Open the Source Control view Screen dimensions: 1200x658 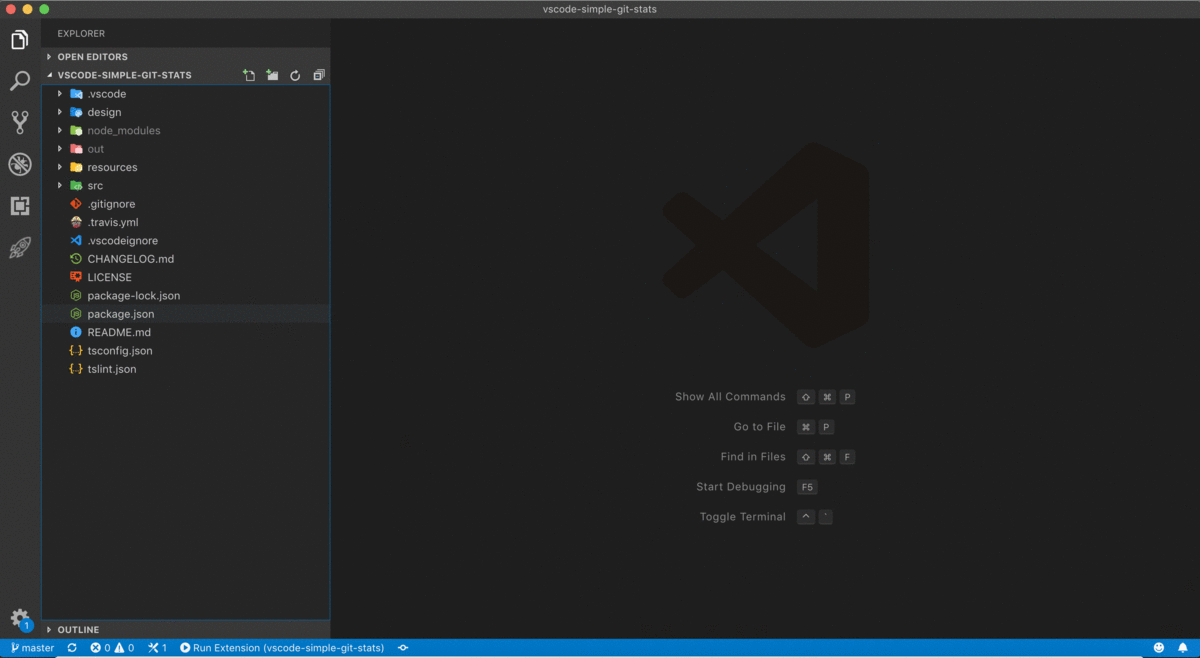tap(20, 122)
